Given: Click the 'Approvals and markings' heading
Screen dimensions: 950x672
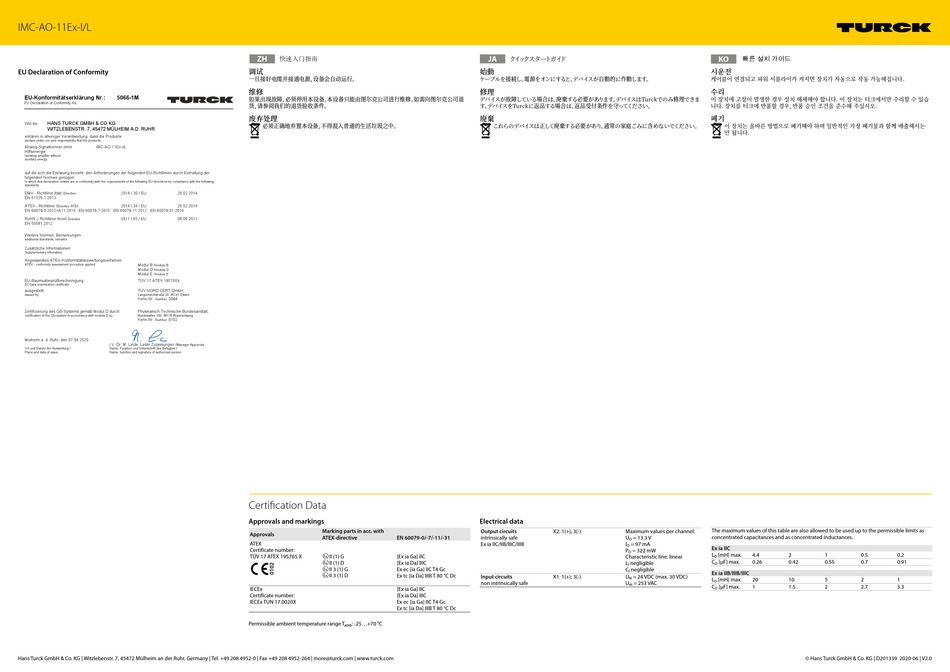Looking at the screenshot, I should click(286, 521).
